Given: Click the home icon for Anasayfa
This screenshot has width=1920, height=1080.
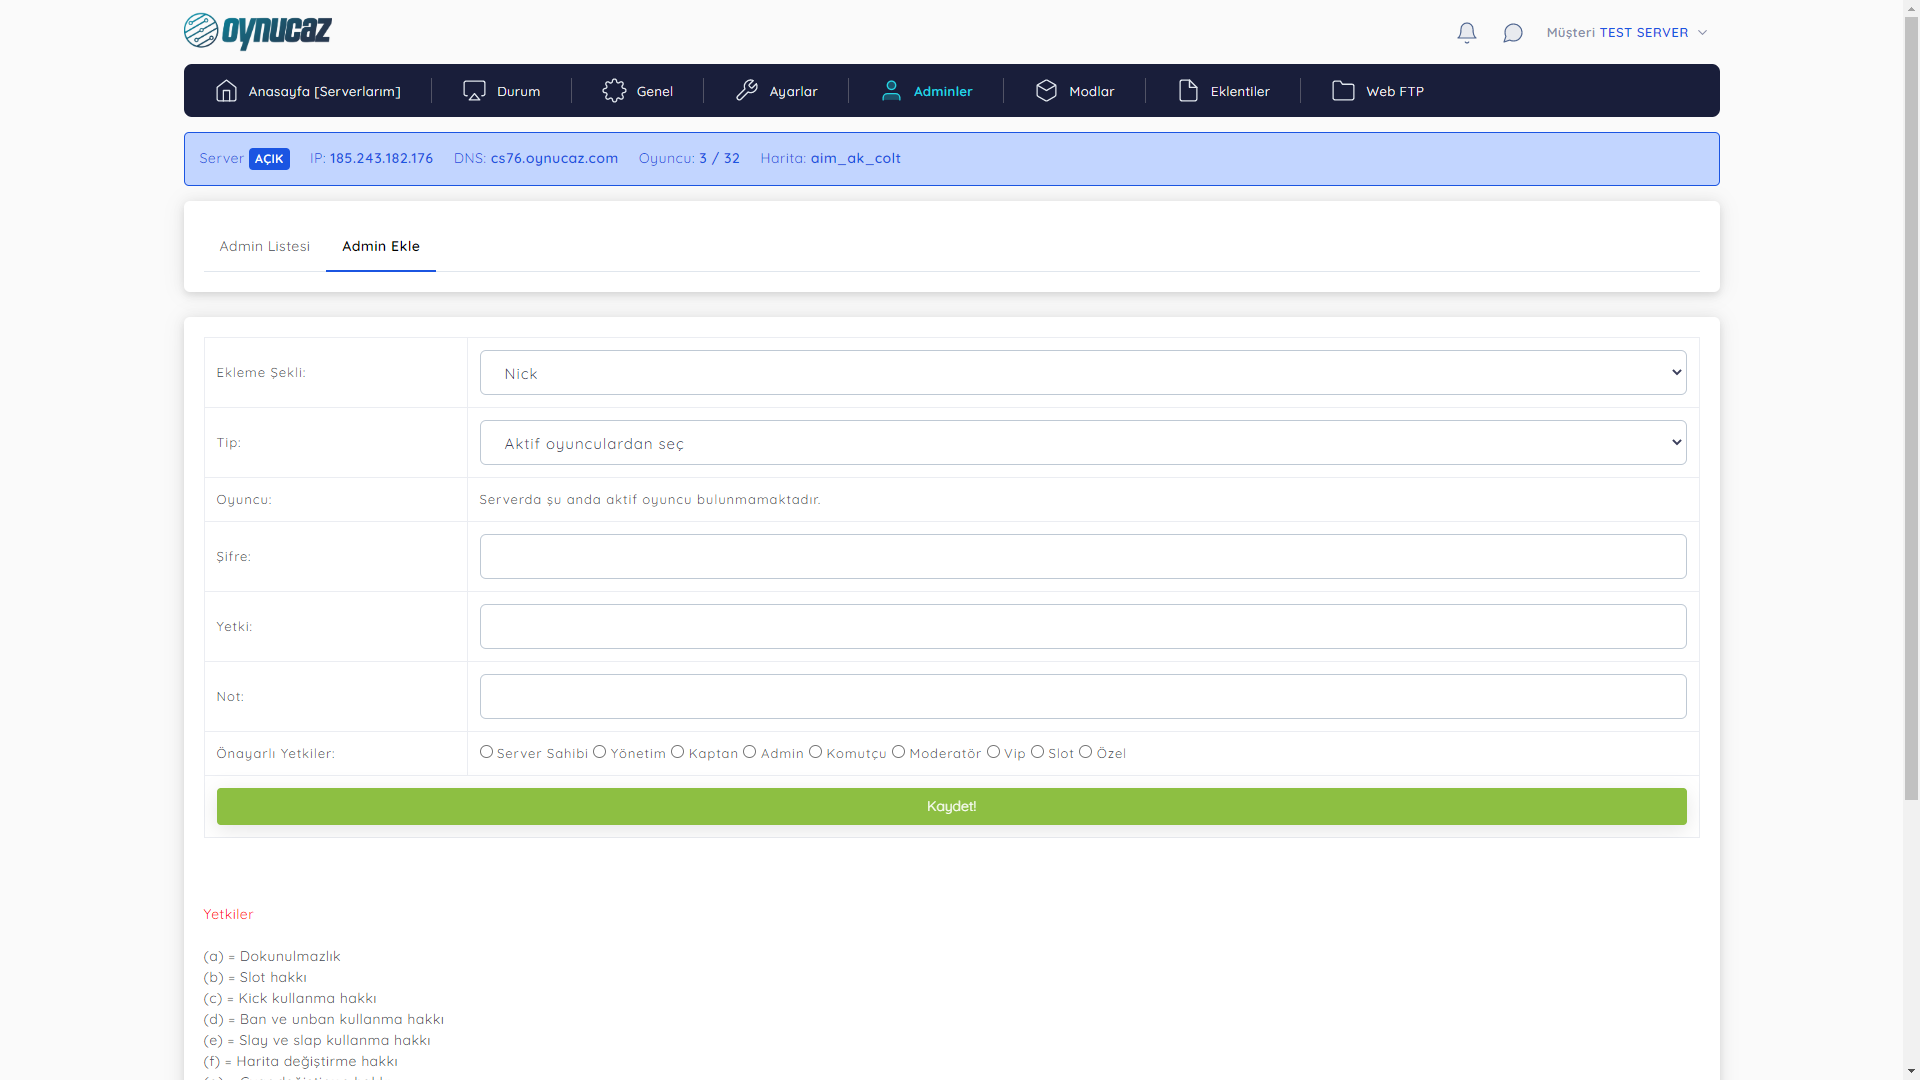Looking at the screenshot, I should [226, 91].
